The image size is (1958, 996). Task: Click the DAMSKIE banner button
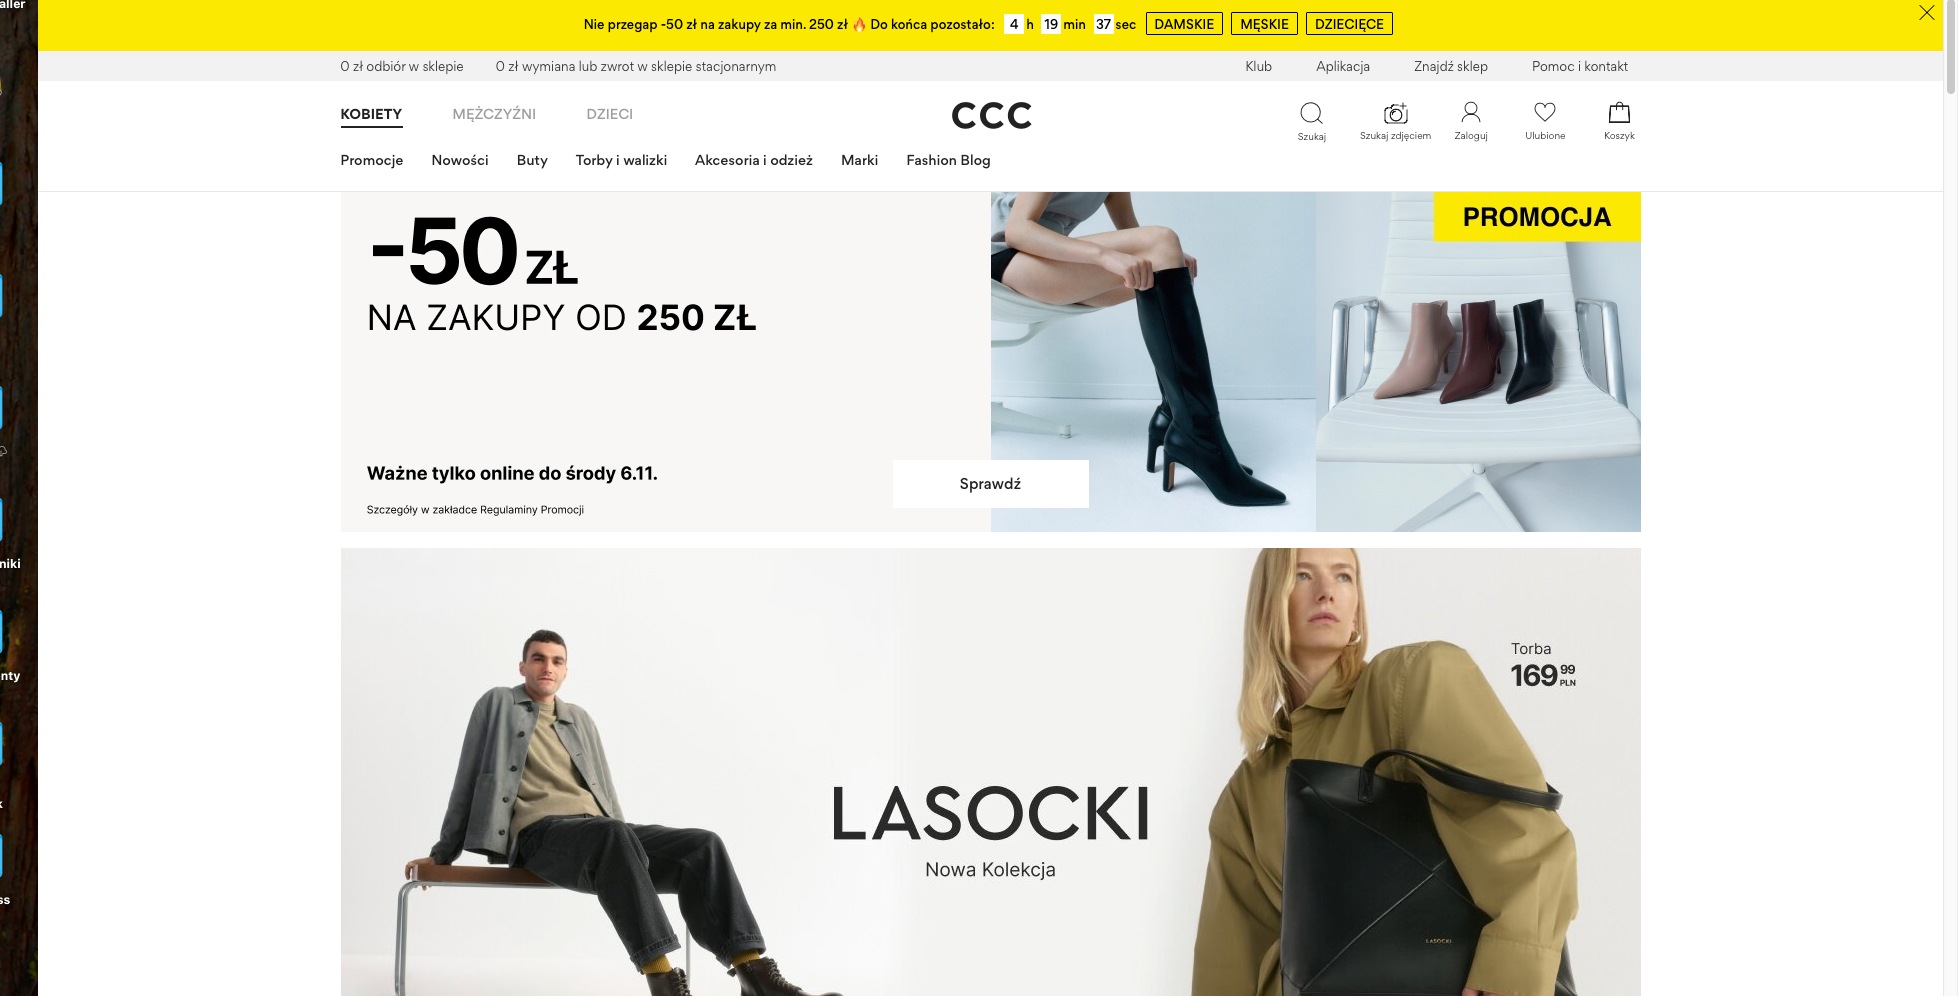[x=1184, y=24]
